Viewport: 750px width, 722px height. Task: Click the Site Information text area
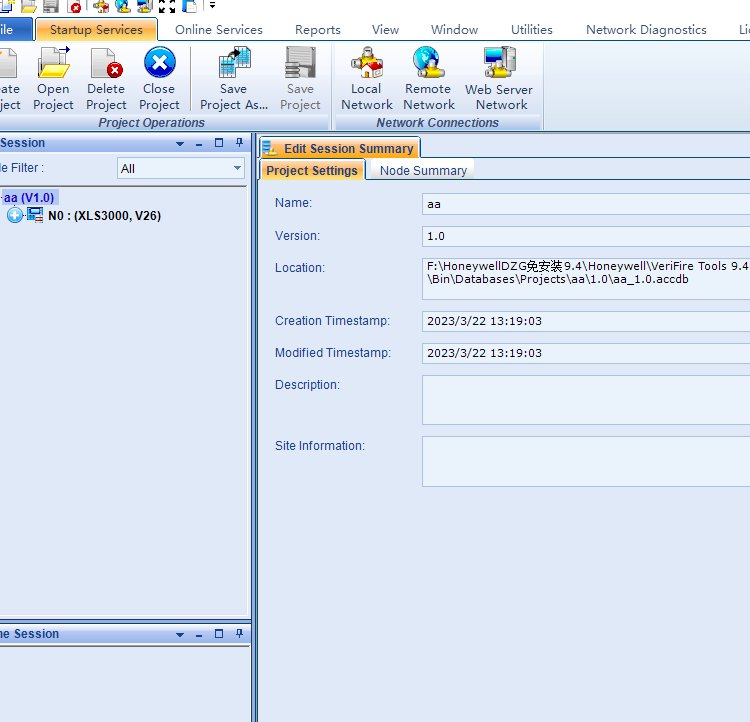(585, 461)
